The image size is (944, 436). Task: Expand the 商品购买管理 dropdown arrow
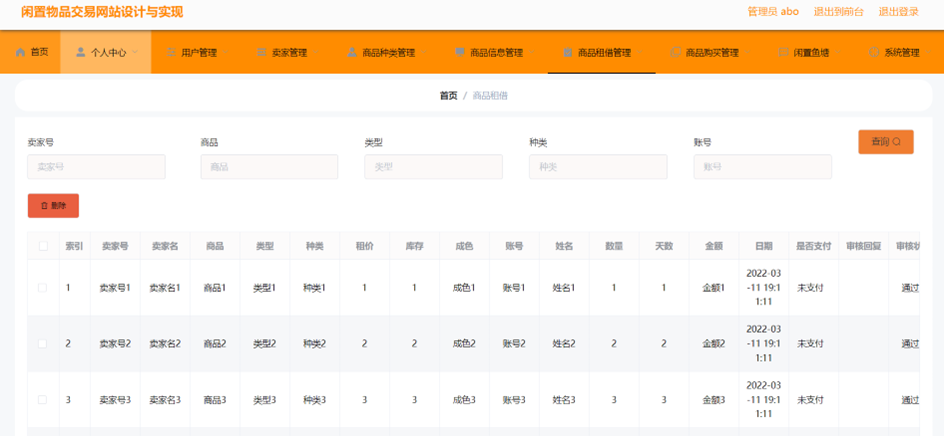pyautogui.click(x=748, y=52)
